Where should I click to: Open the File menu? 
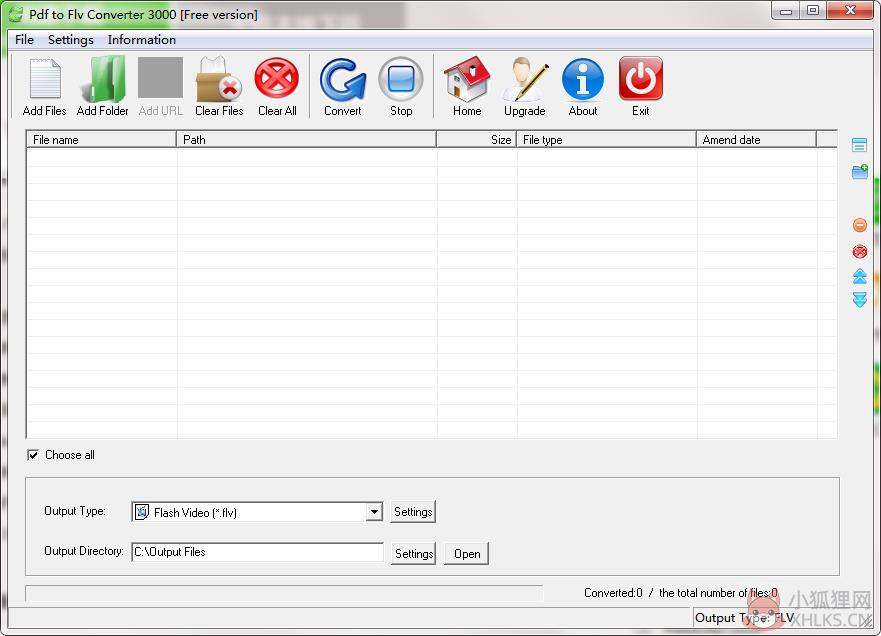[x=24, y=40]
